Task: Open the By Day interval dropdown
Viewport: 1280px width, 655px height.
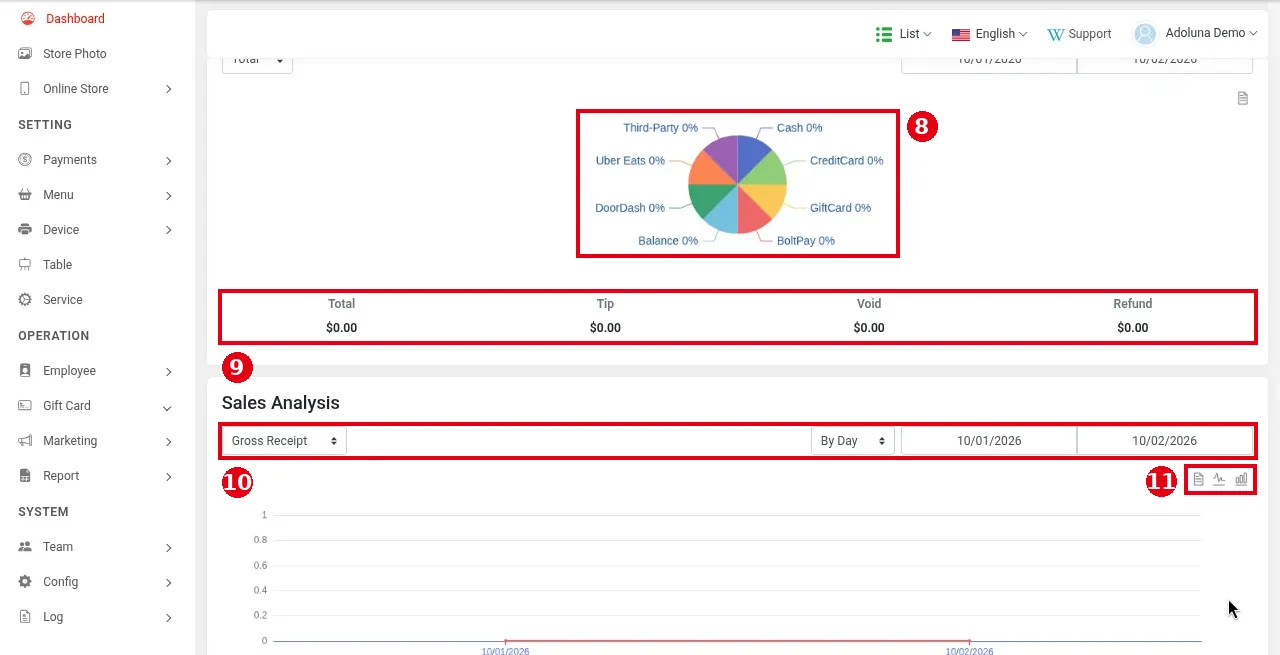Action: [853, 441]
